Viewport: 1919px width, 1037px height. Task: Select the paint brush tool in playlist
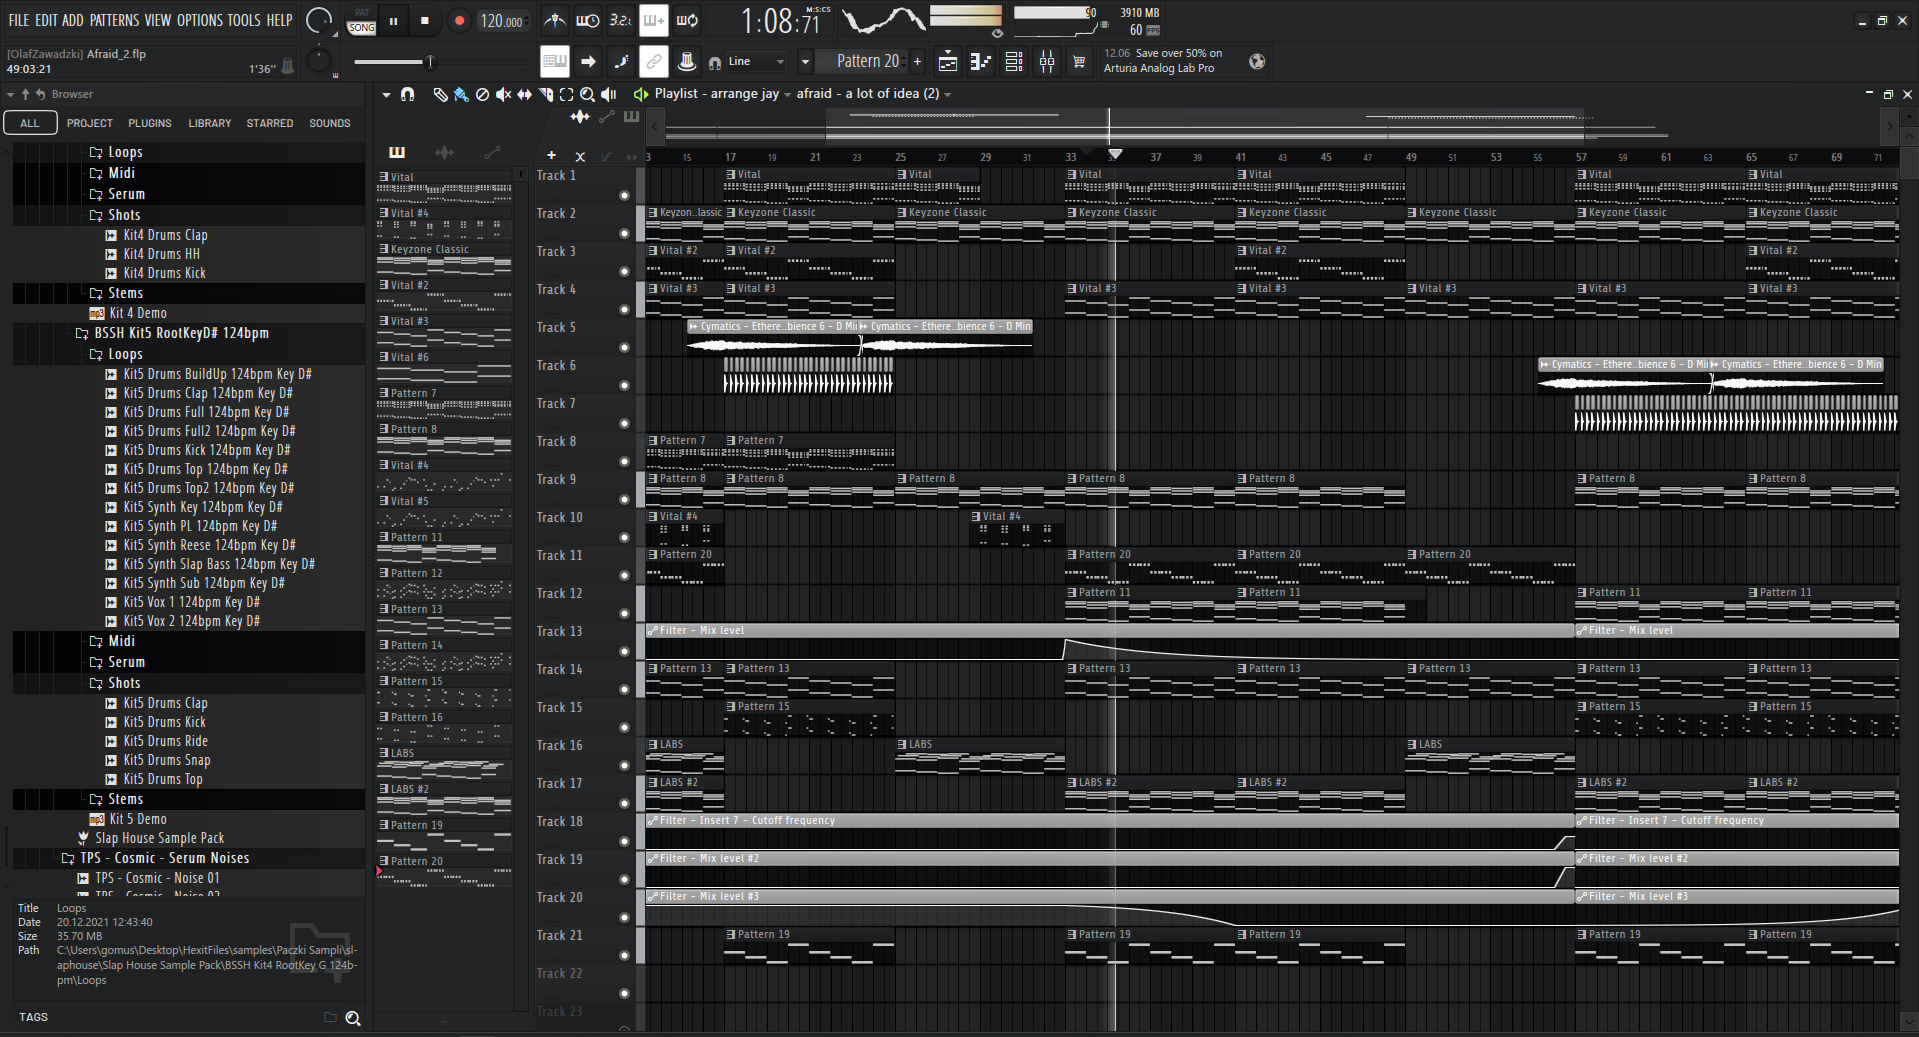pos(461,94)
